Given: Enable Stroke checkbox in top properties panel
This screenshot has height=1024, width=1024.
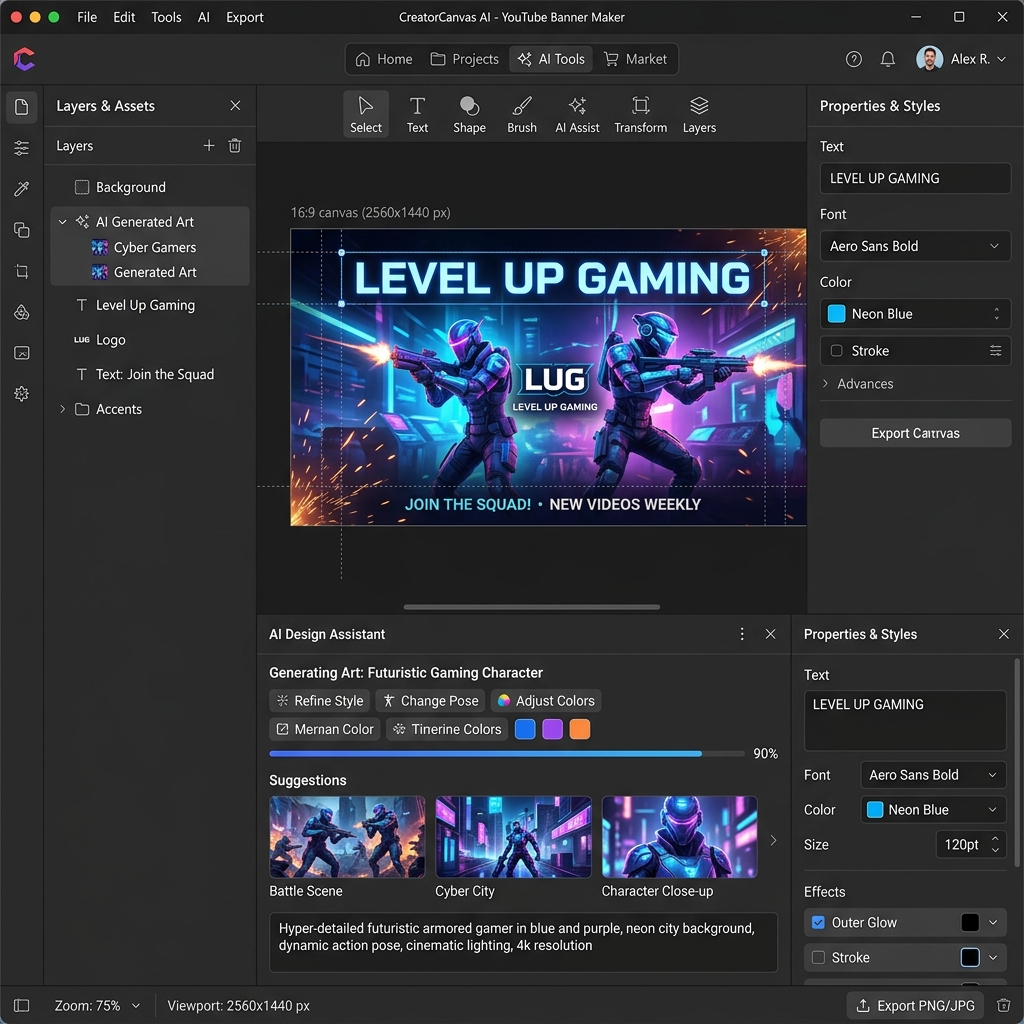Looking at the screenshot, I should click(x=836, y=351).
